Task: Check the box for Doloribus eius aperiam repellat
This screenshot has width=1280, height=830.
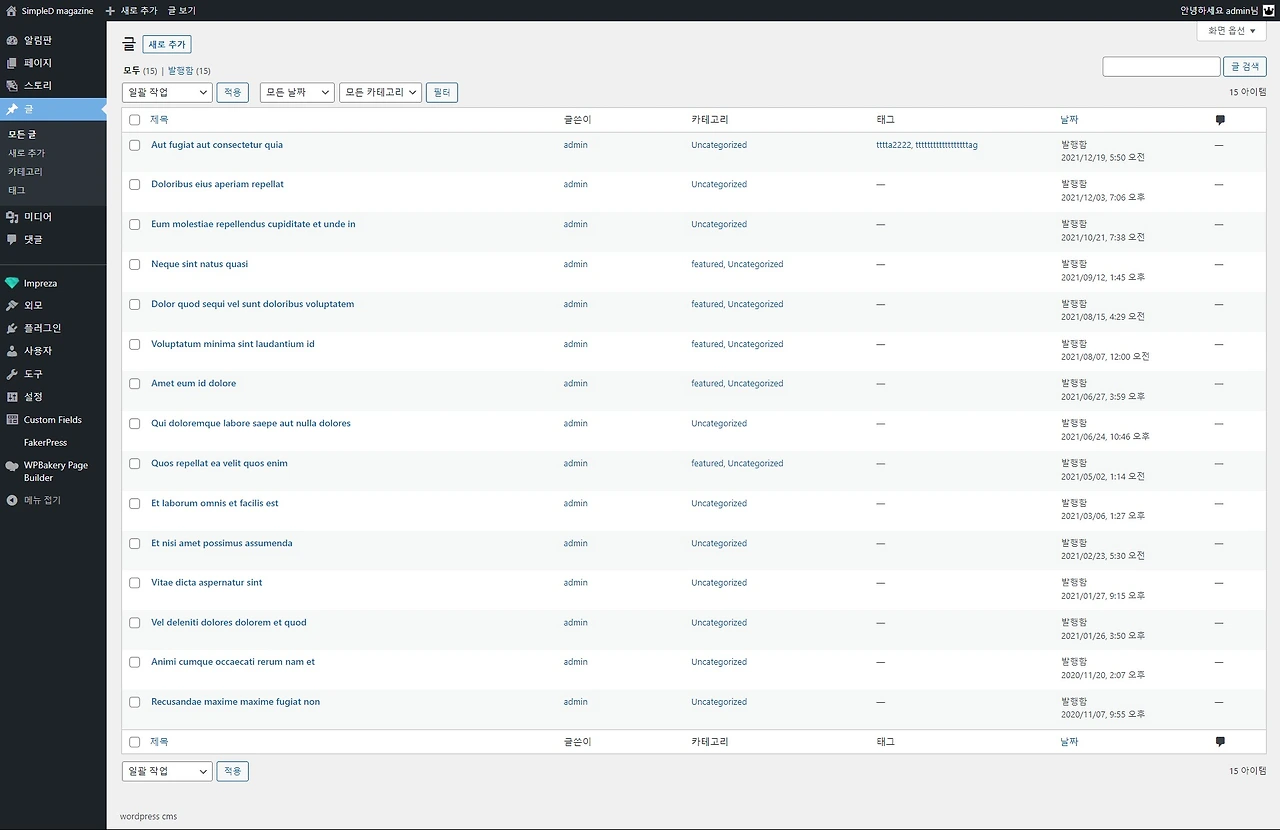Action: pyautogui.click(x=135, y=185)
